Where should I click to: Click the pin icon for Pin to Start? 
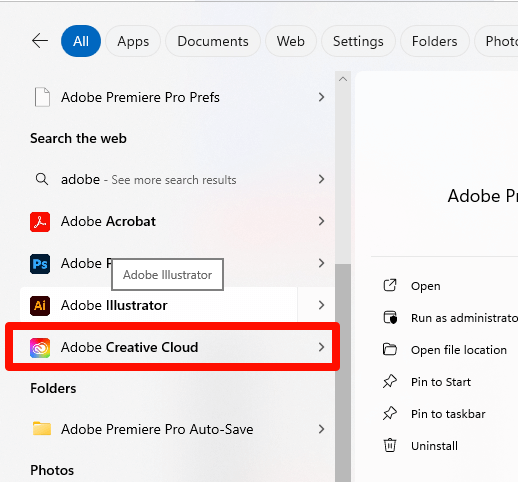(x=390, y=381)
